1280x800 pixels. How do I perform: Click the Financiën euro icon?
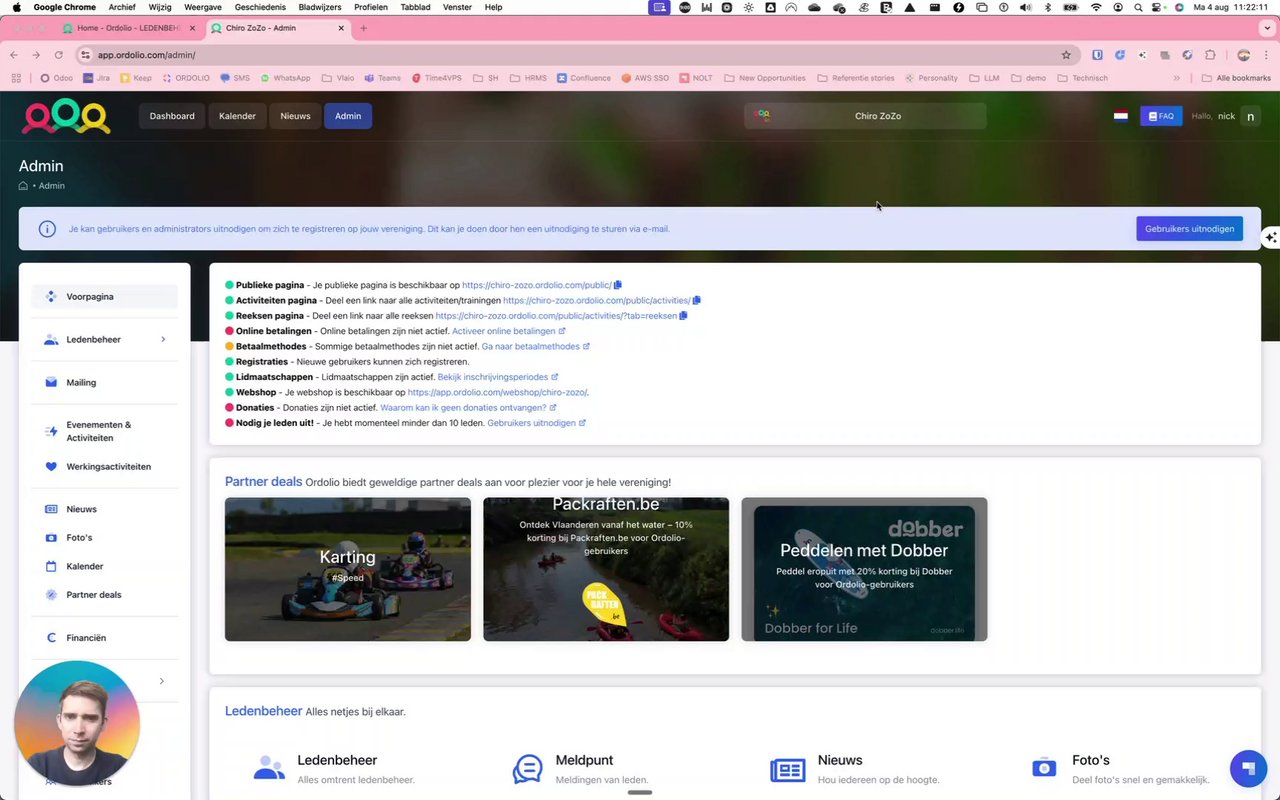pyautogui.click(x=51, y=638)
